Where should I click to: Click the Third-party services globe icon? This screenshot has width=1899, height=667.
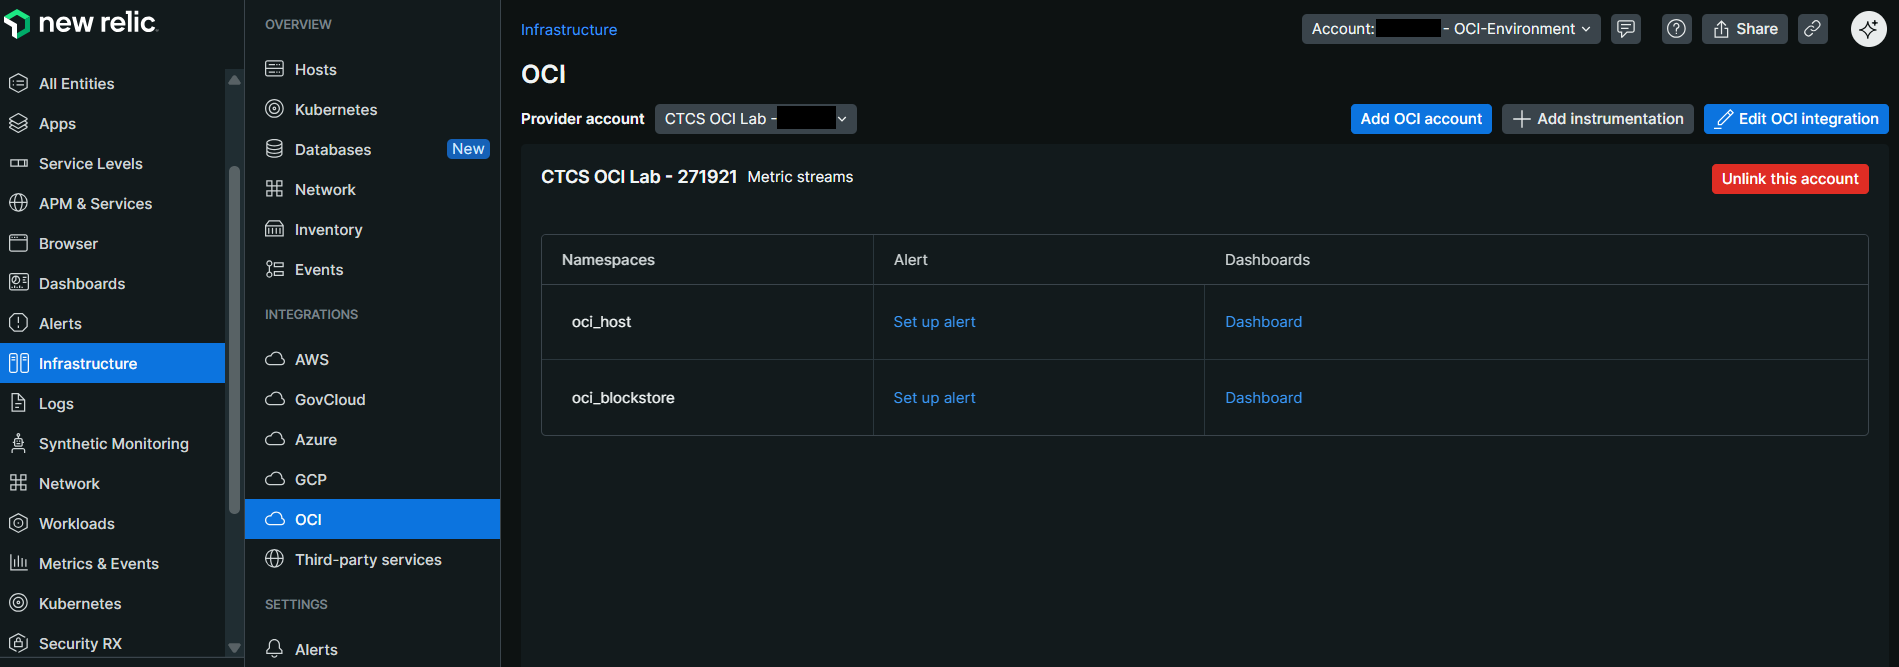[274, 559]
